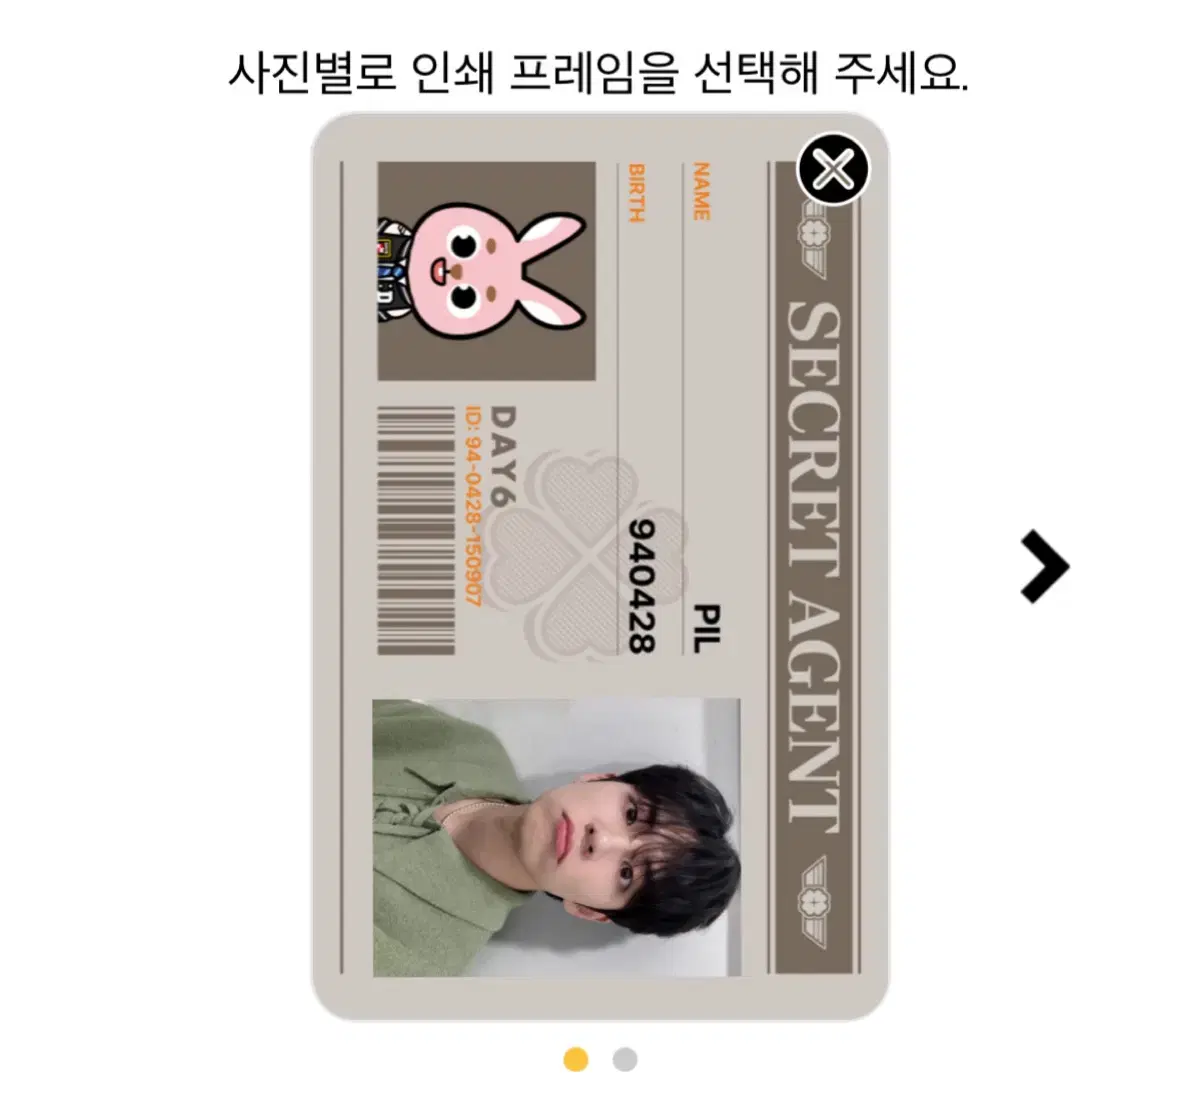This screenshot has width=1200, height=1105.
Task: Click the orange NAME field label
Action: [701, 192]
